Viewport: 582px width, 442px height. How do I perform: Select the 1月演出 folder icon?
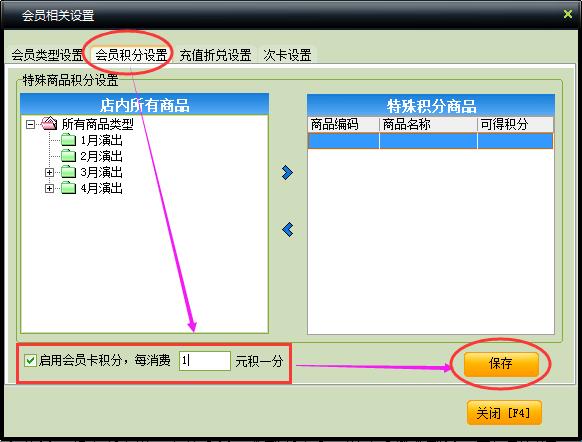pyautogui.click(x=68, y=140)
